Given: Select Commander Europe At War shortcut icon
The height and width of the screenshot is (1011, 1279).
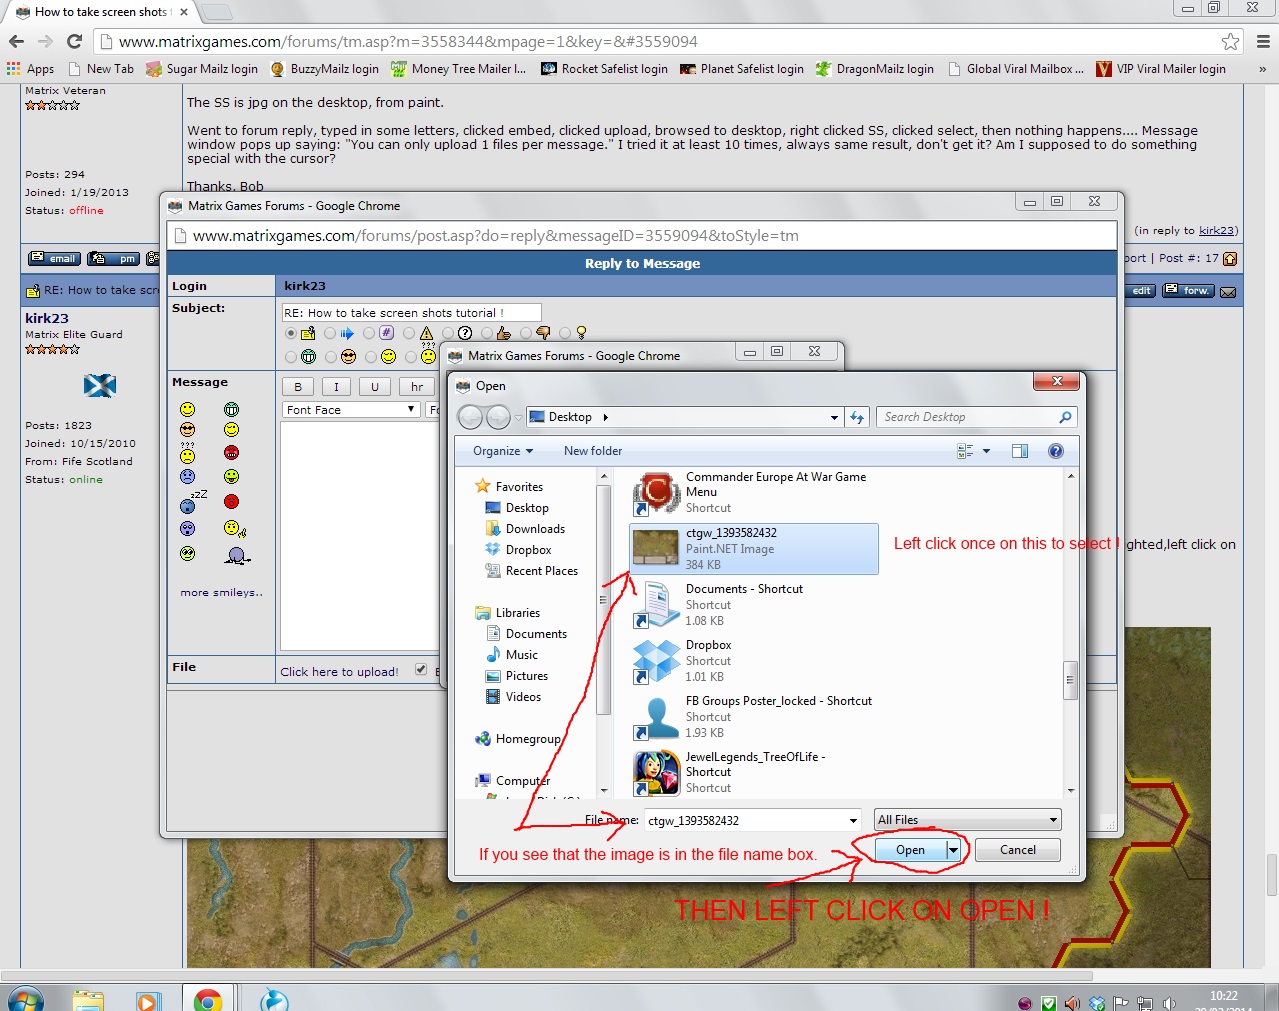Looking at the screenshot, I should (x=657, y=493).
